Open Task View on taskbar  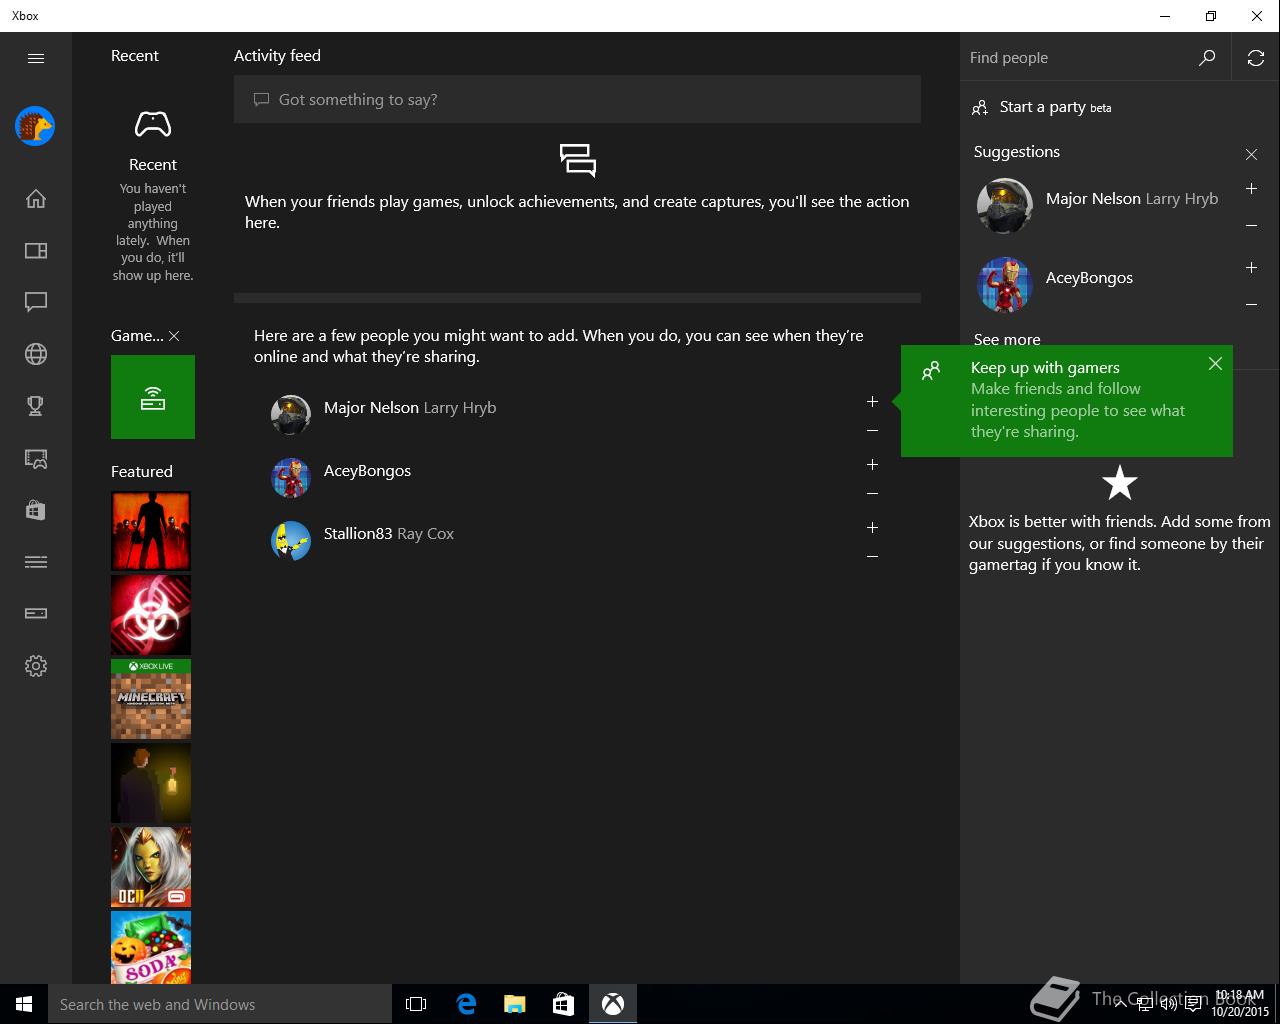(416, 1004)
